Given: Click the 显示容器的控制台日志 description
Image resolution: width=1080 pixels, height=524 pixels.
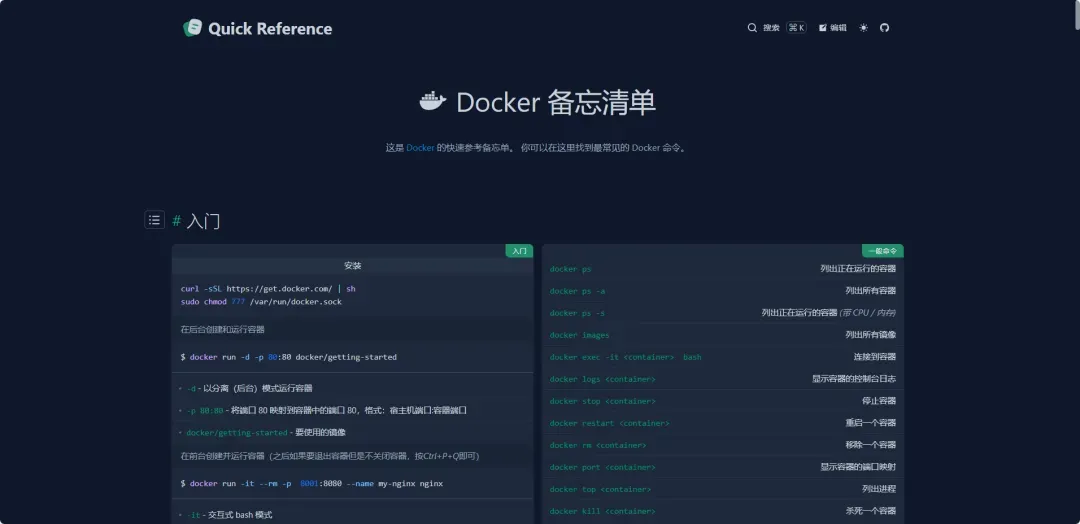Looking at the screenshot, I should [x=854, y=379].
